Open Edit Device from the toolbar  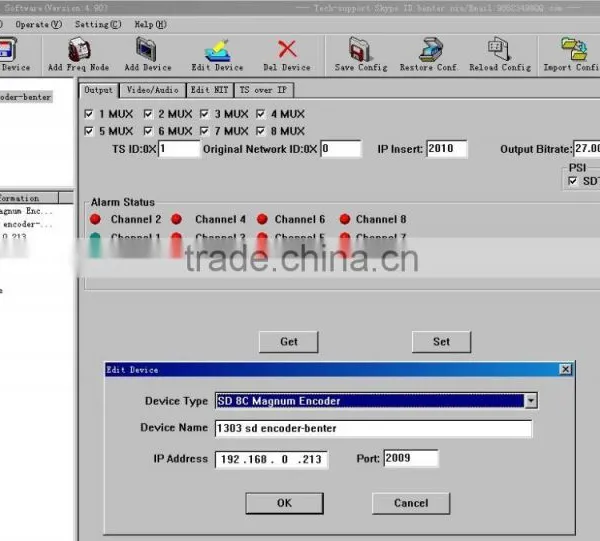click(x=217, y=50)
